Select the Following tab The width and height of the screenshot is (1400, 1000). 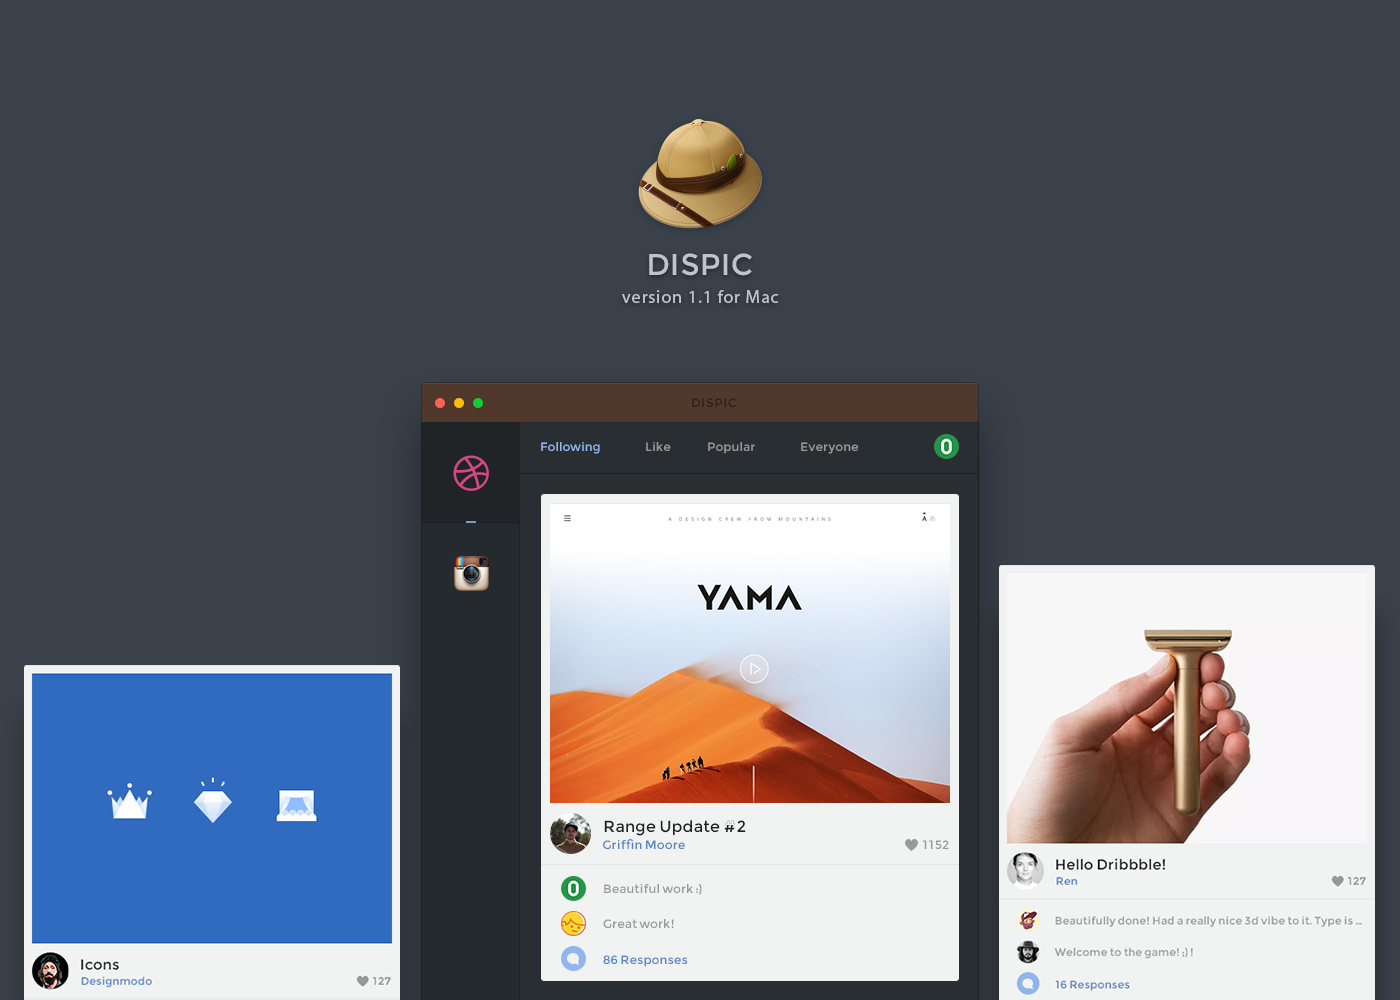(570, 447)
